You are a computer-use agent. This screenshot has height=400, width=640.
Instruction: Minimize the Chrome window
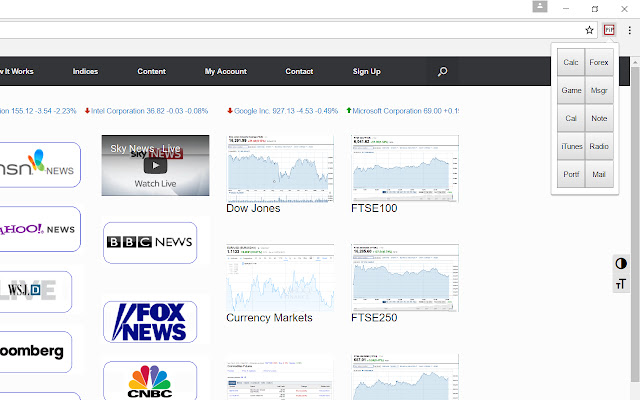[x=566, y=9]
